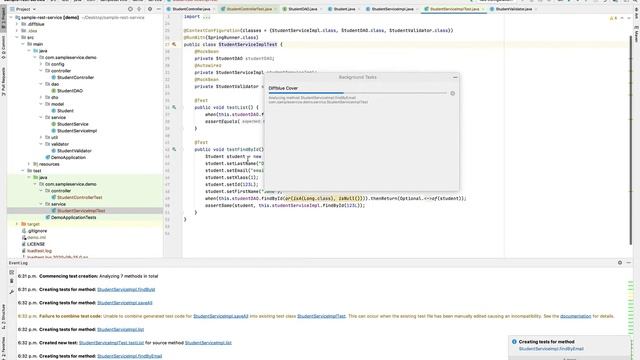Viewport: 640px width, 360px height.
Task: Open the Favorites side tool window
Action: 3,347
